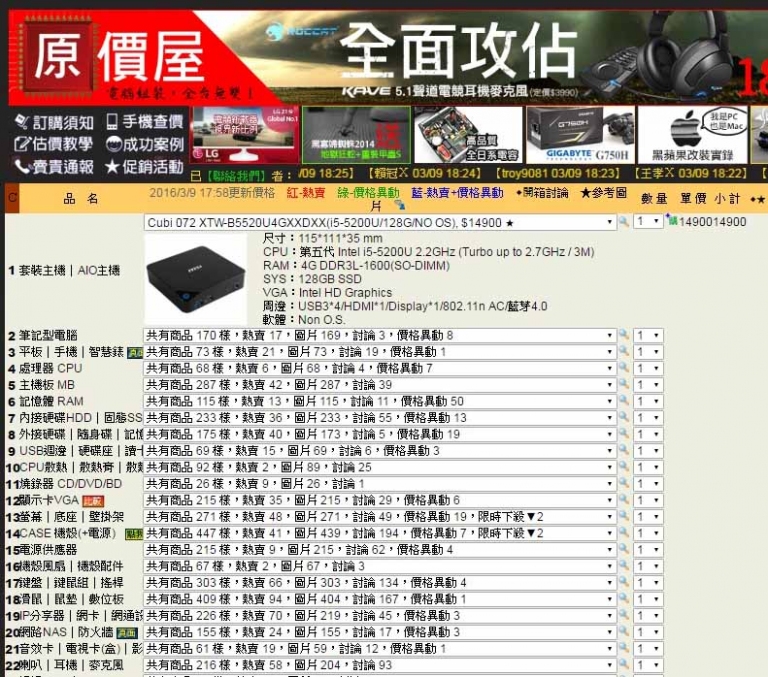The height and width of the screenshot is (677, 768).
Task: Open quantity dropdown in 外接硬碟 row
Action: point(648,435)
